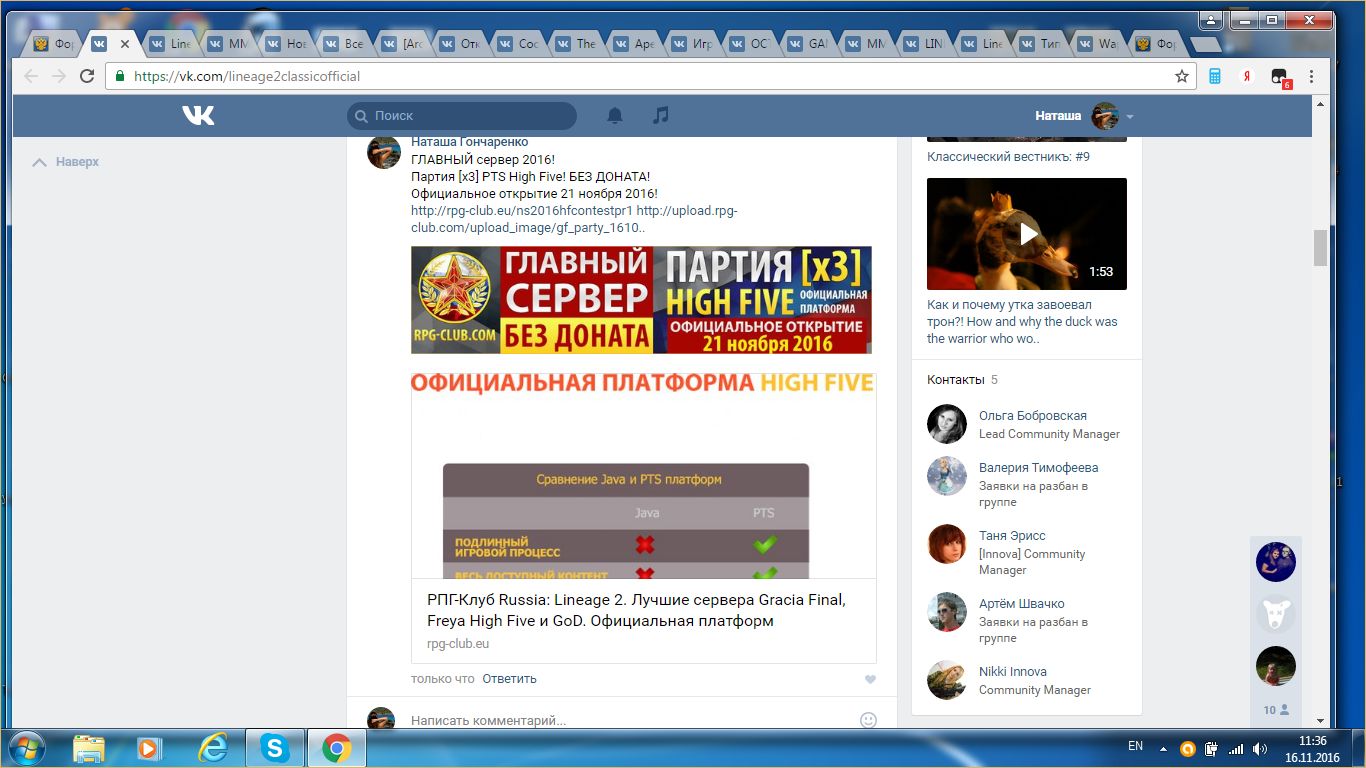Viewport: 1366px width, 768px height.
Task: Click Ответить to reply to comment
Action: click(509, 678)
